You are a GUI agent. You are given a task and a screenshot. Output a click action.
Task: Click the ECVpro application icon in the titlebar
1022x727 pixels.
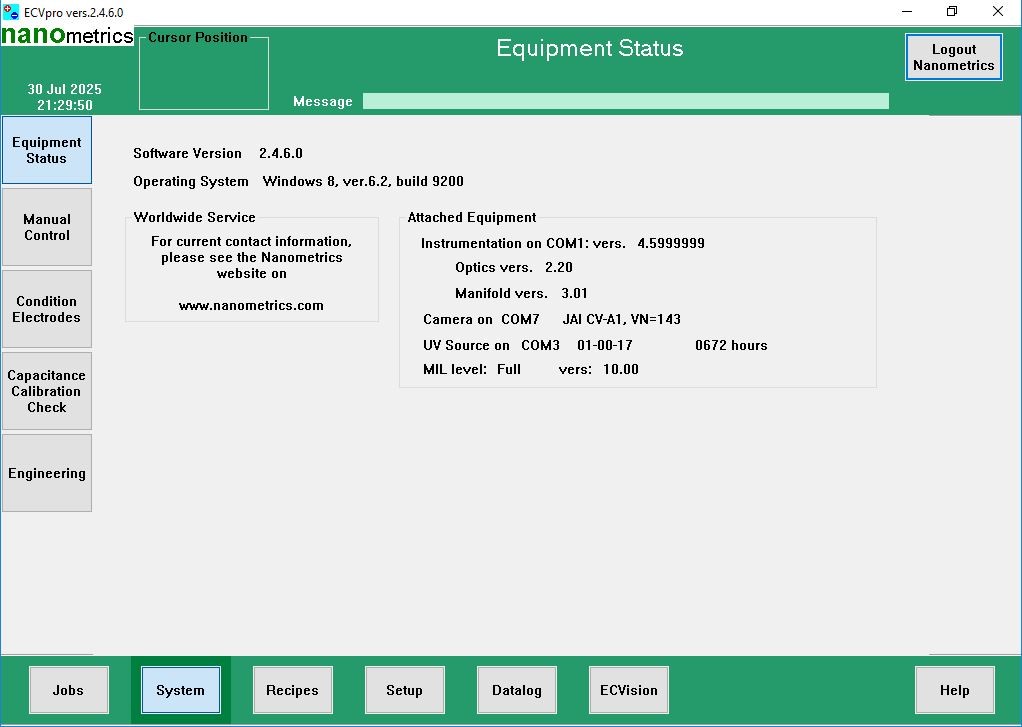10,11
